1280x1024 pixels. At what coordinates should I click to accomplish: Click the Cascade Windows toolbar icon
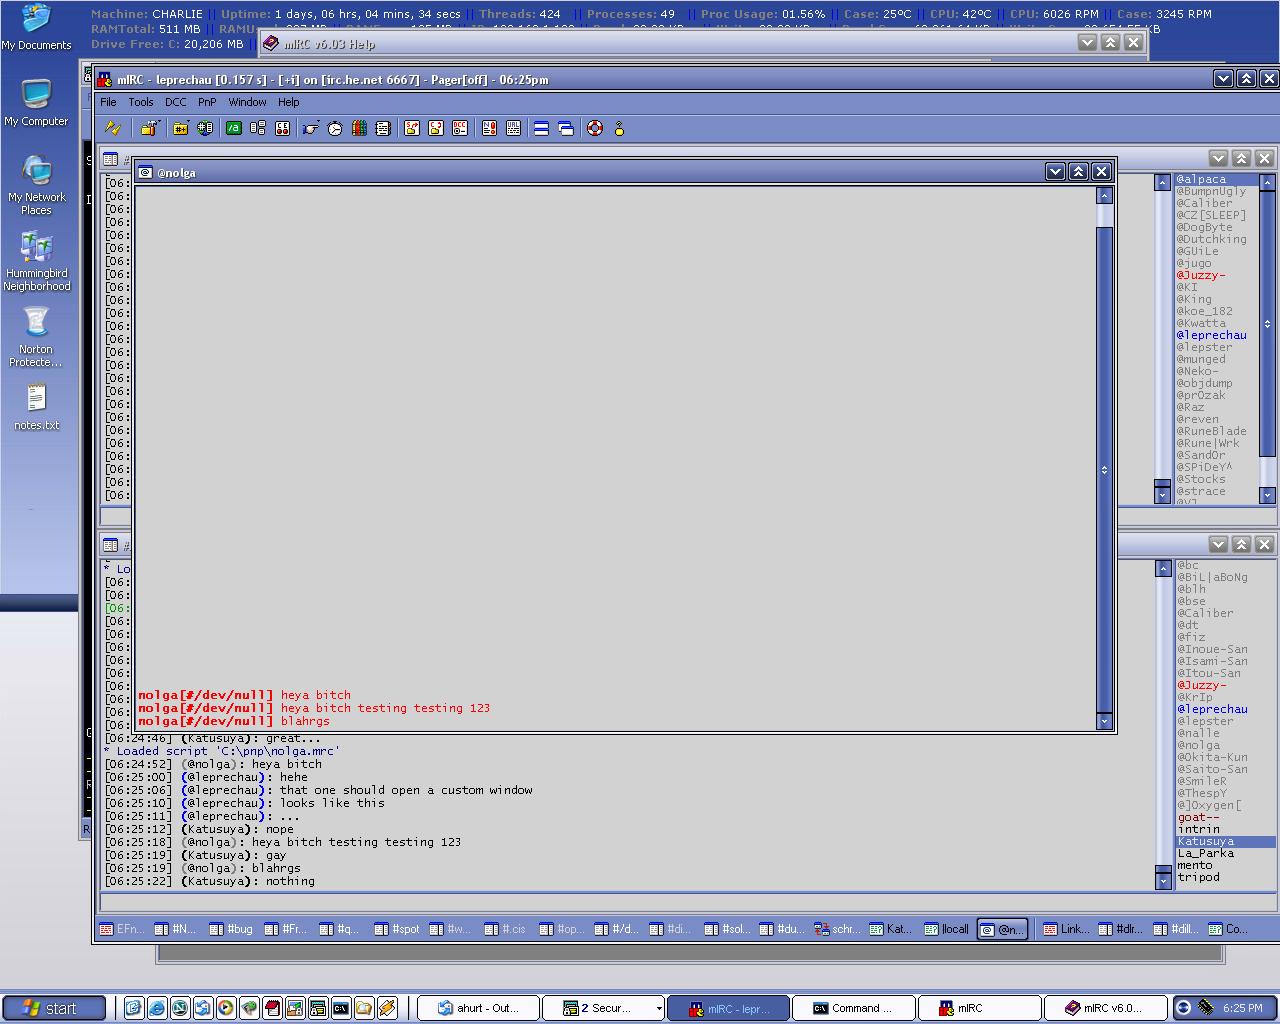point(566,128)
